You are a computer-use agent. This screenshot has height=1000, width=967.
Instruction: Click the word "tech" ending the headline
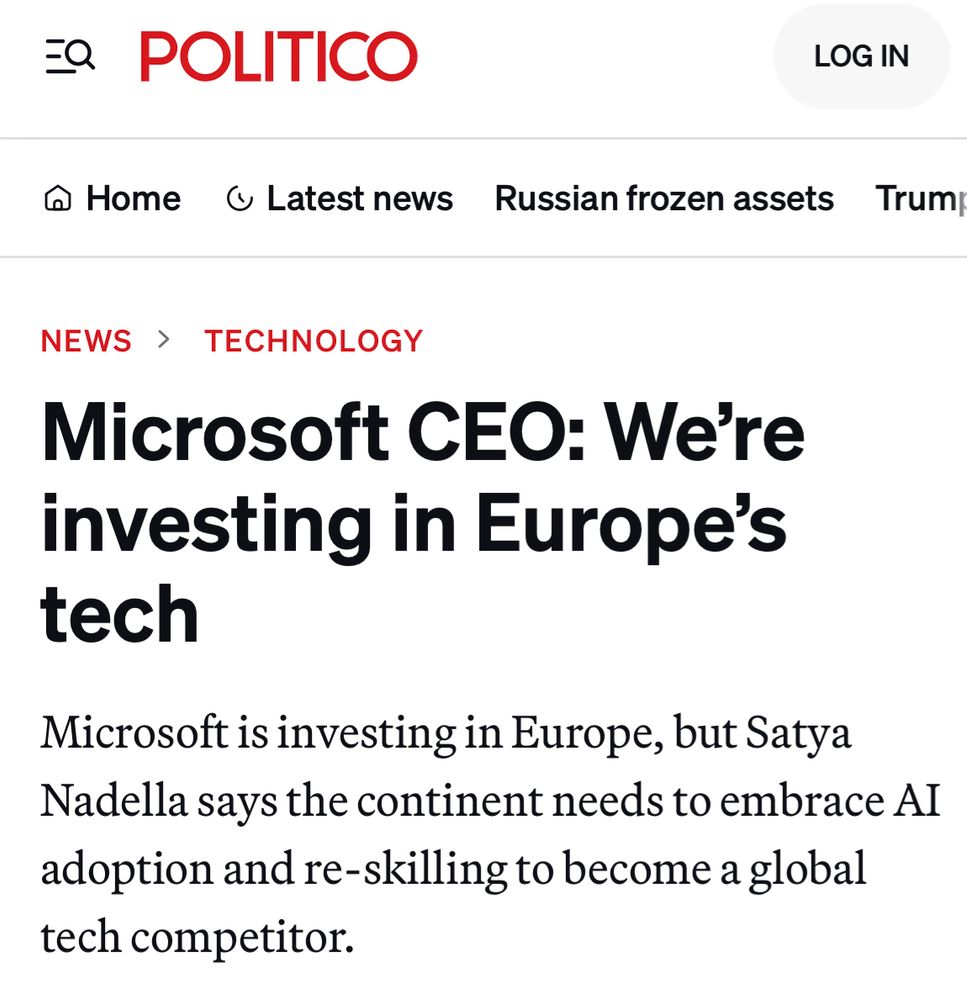click(119, 613)
